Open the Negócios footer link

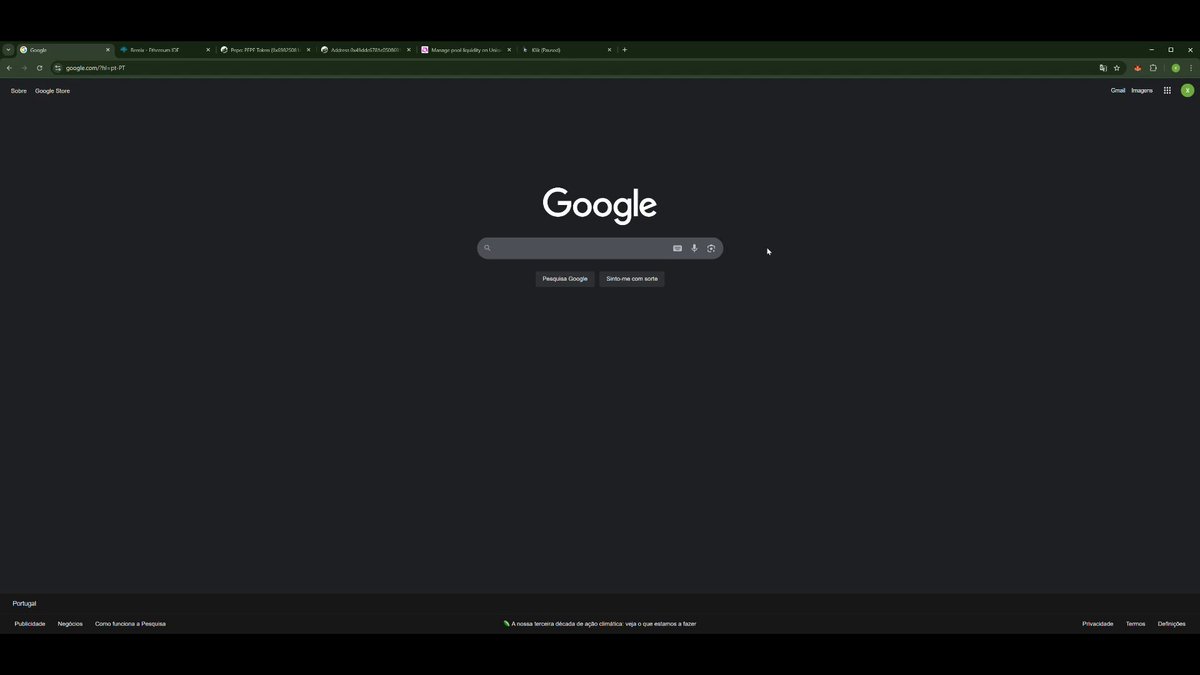70,624
